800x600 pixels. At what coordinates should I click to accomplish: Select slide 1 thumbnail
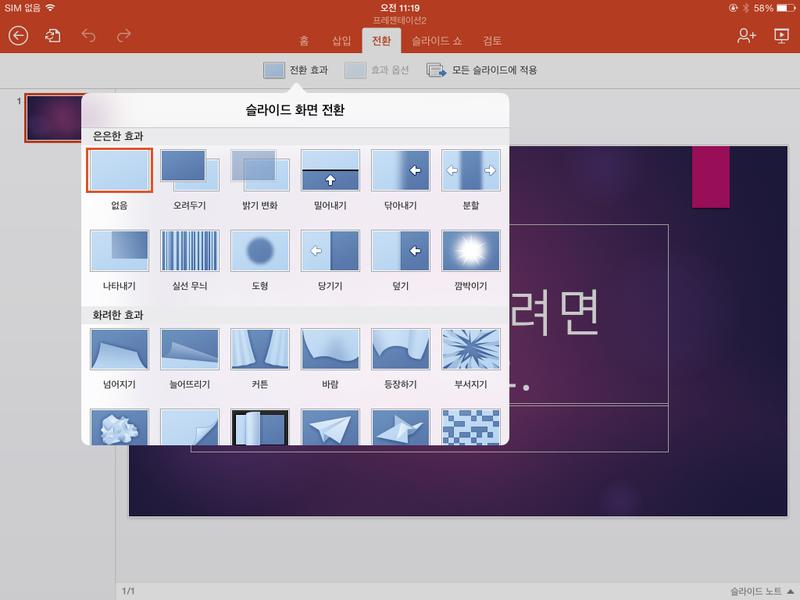coord(54,118)
